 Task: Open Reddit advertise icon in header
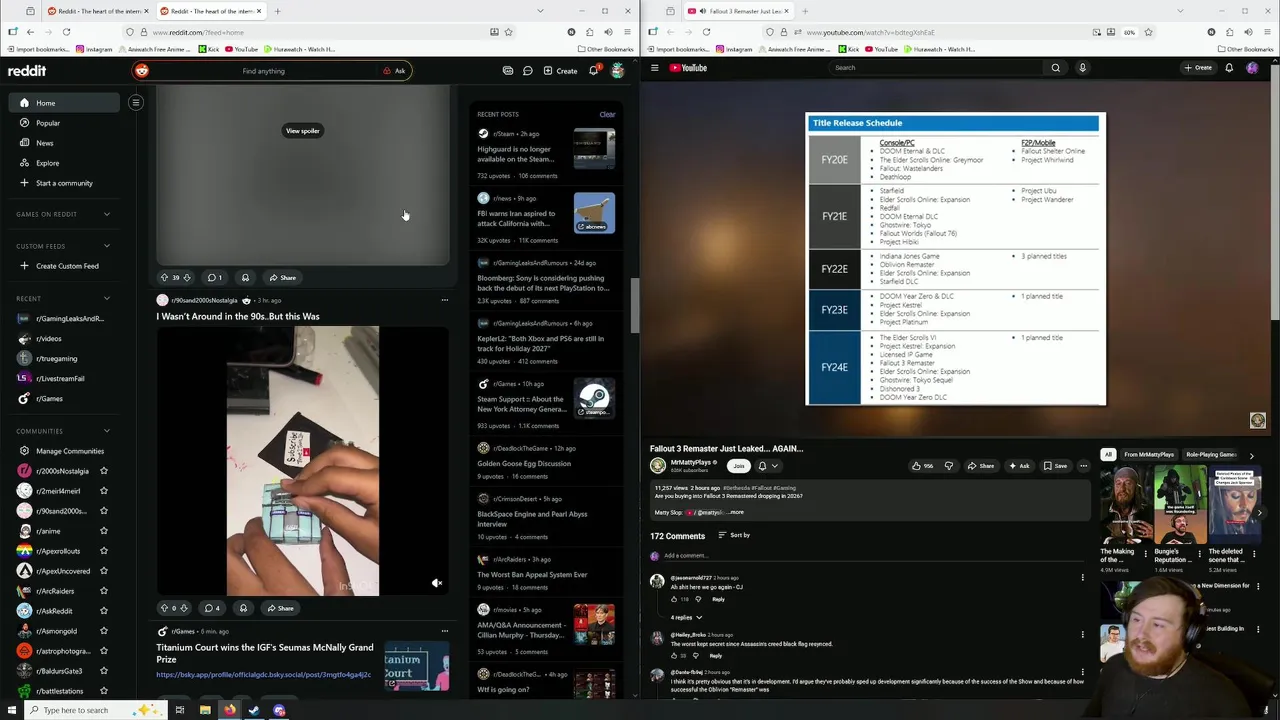pyautogui.click(x=508, y=71)
